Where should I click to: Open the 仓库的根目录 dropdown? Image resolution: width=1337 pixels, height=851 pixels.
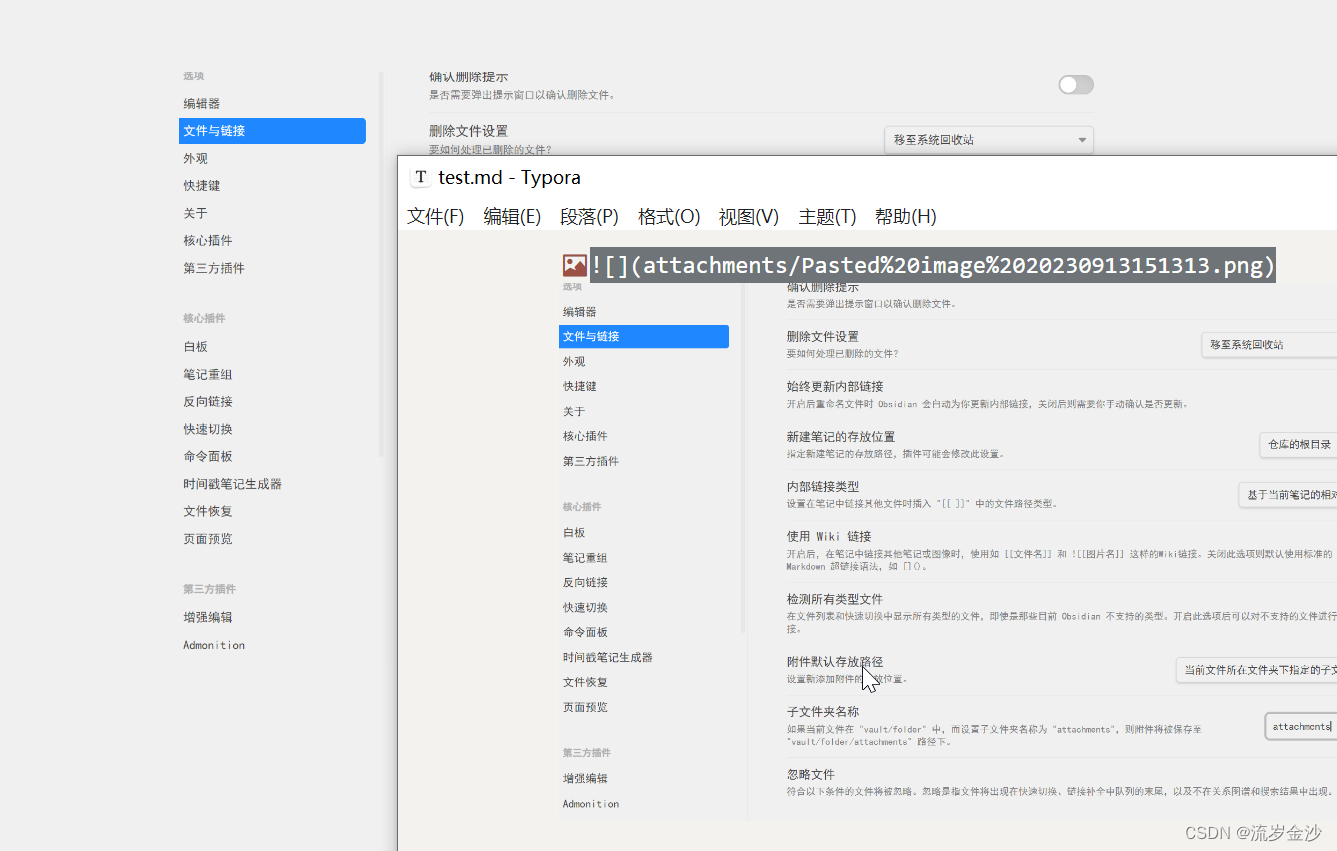click(1298, 445)
